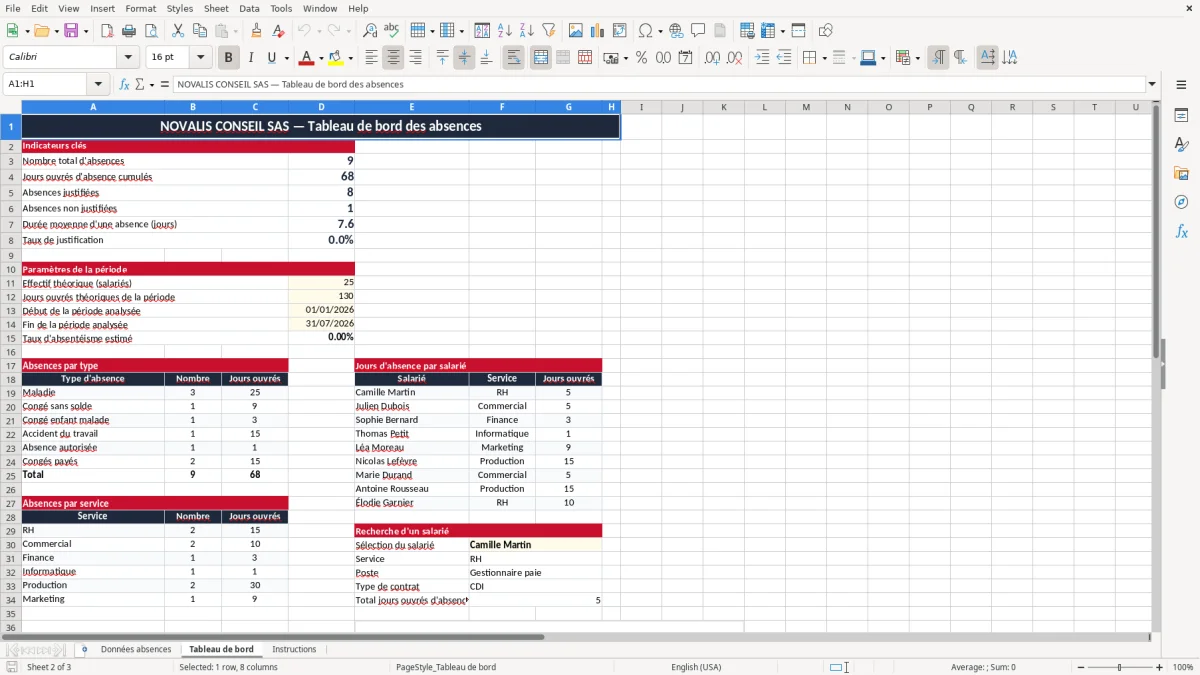Click the Function Wizard fx icon
Viewport: 1200px width, 675px height.
click(x=124, y=85)
